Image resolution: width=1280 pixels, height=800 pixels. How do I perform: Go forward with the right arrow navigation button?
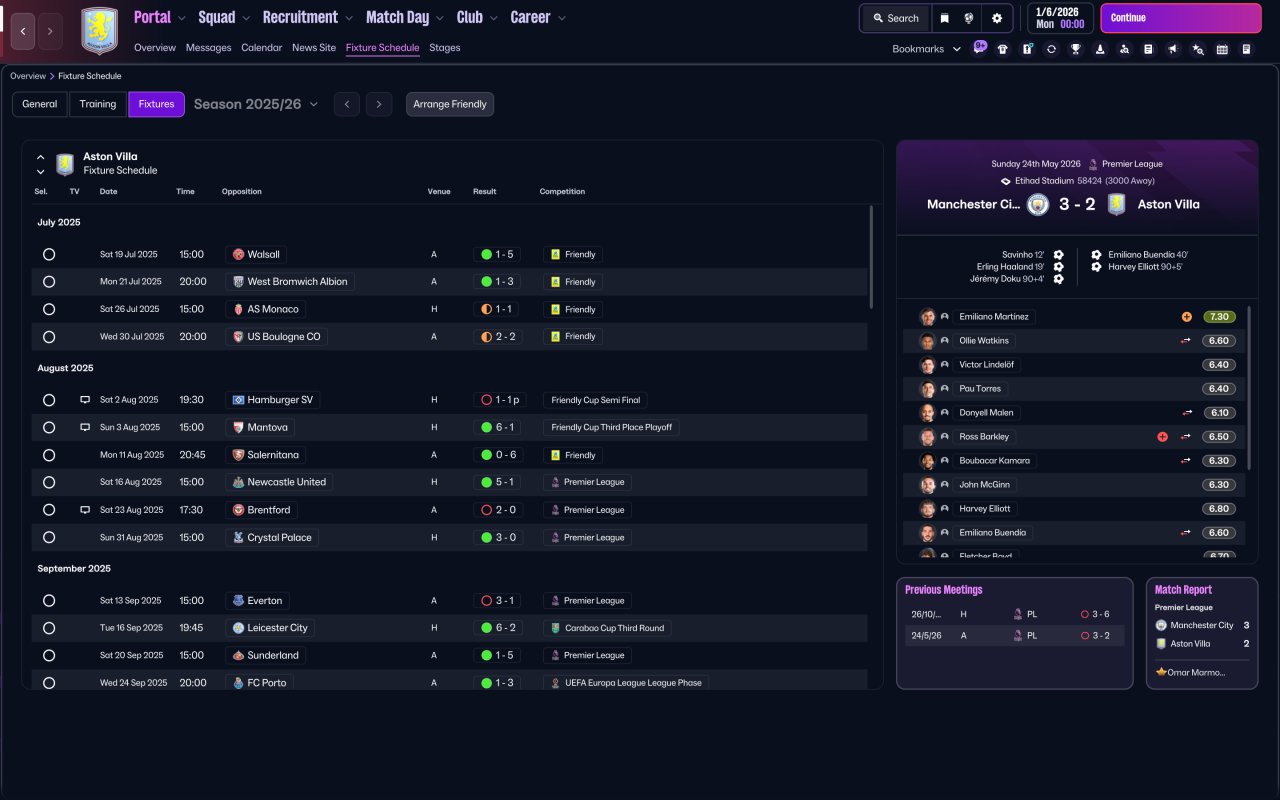click(x=50, y=31)
